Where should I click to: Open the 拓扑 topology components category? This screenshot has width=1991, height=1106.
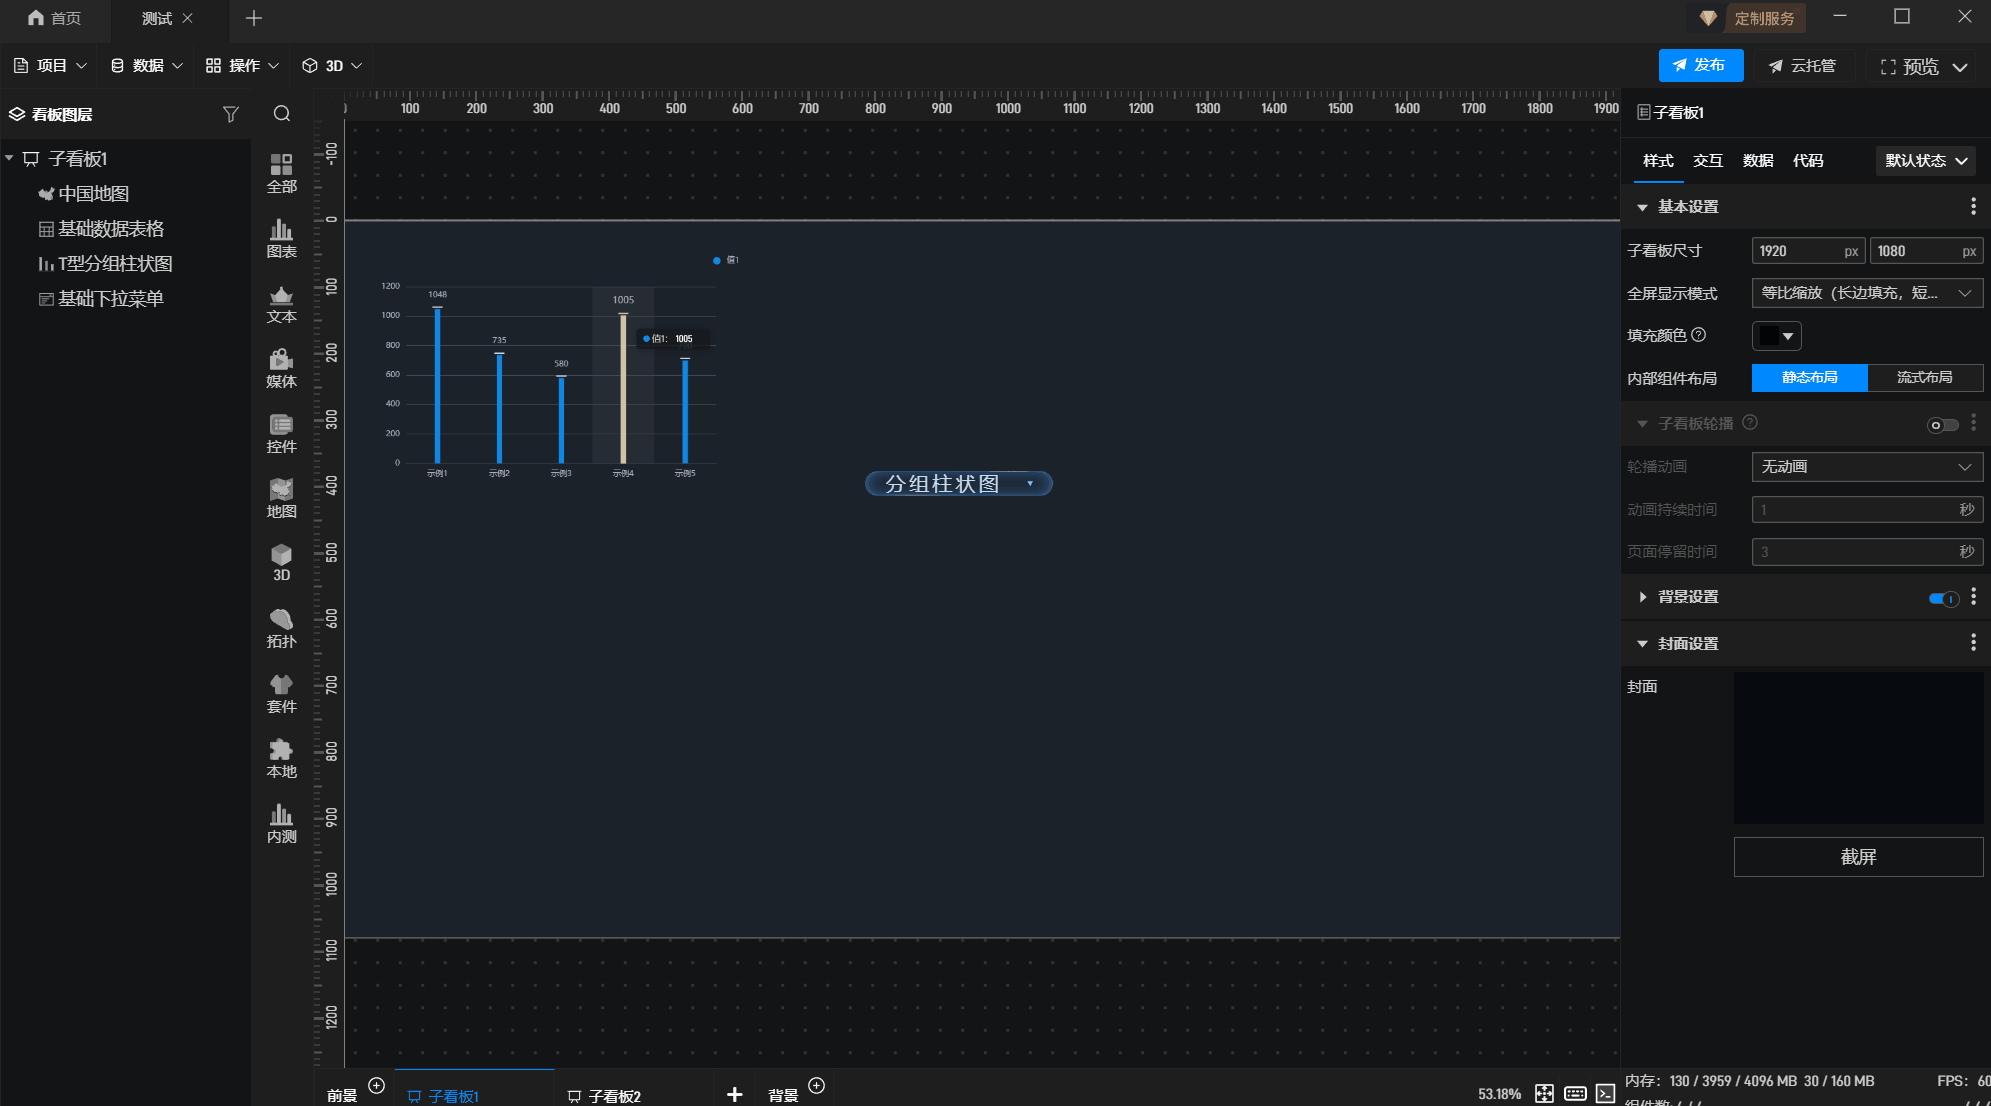tap(281, 628)
